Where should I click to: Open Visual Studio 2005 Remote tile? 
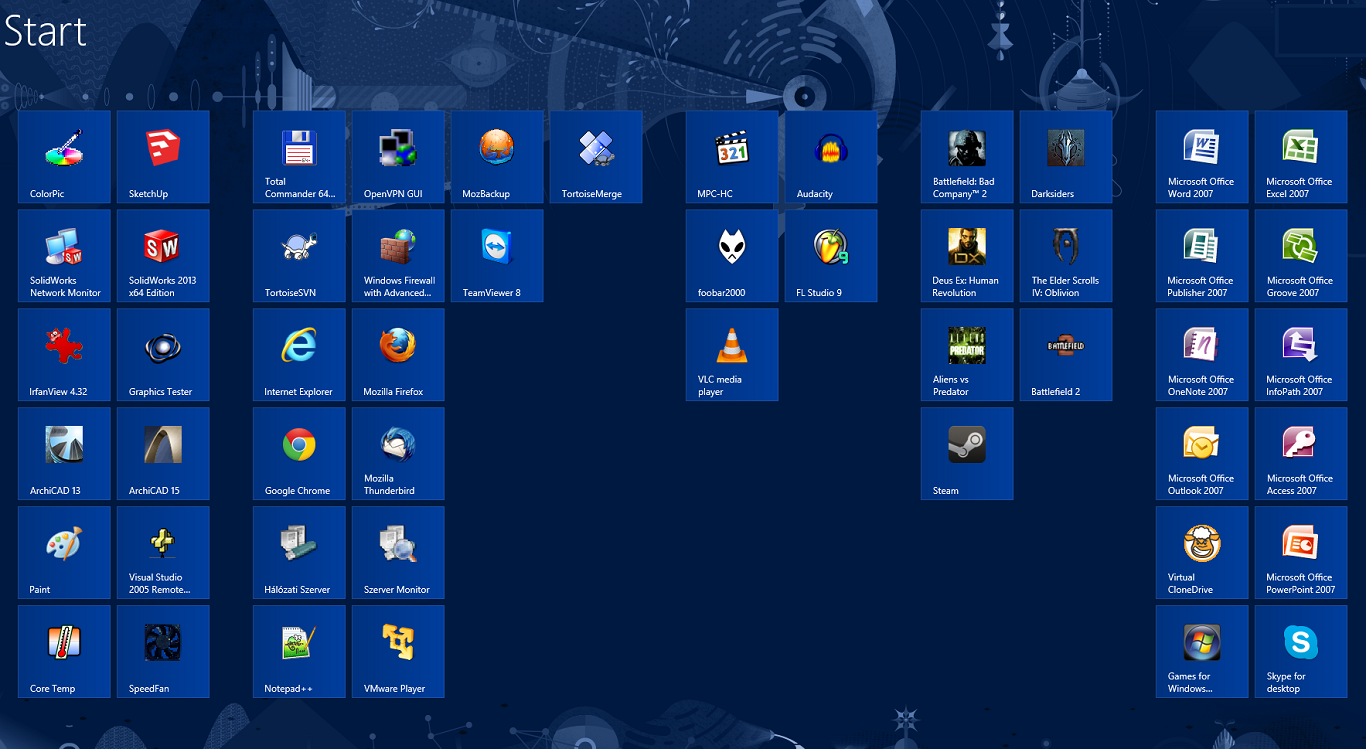(163, 553)
